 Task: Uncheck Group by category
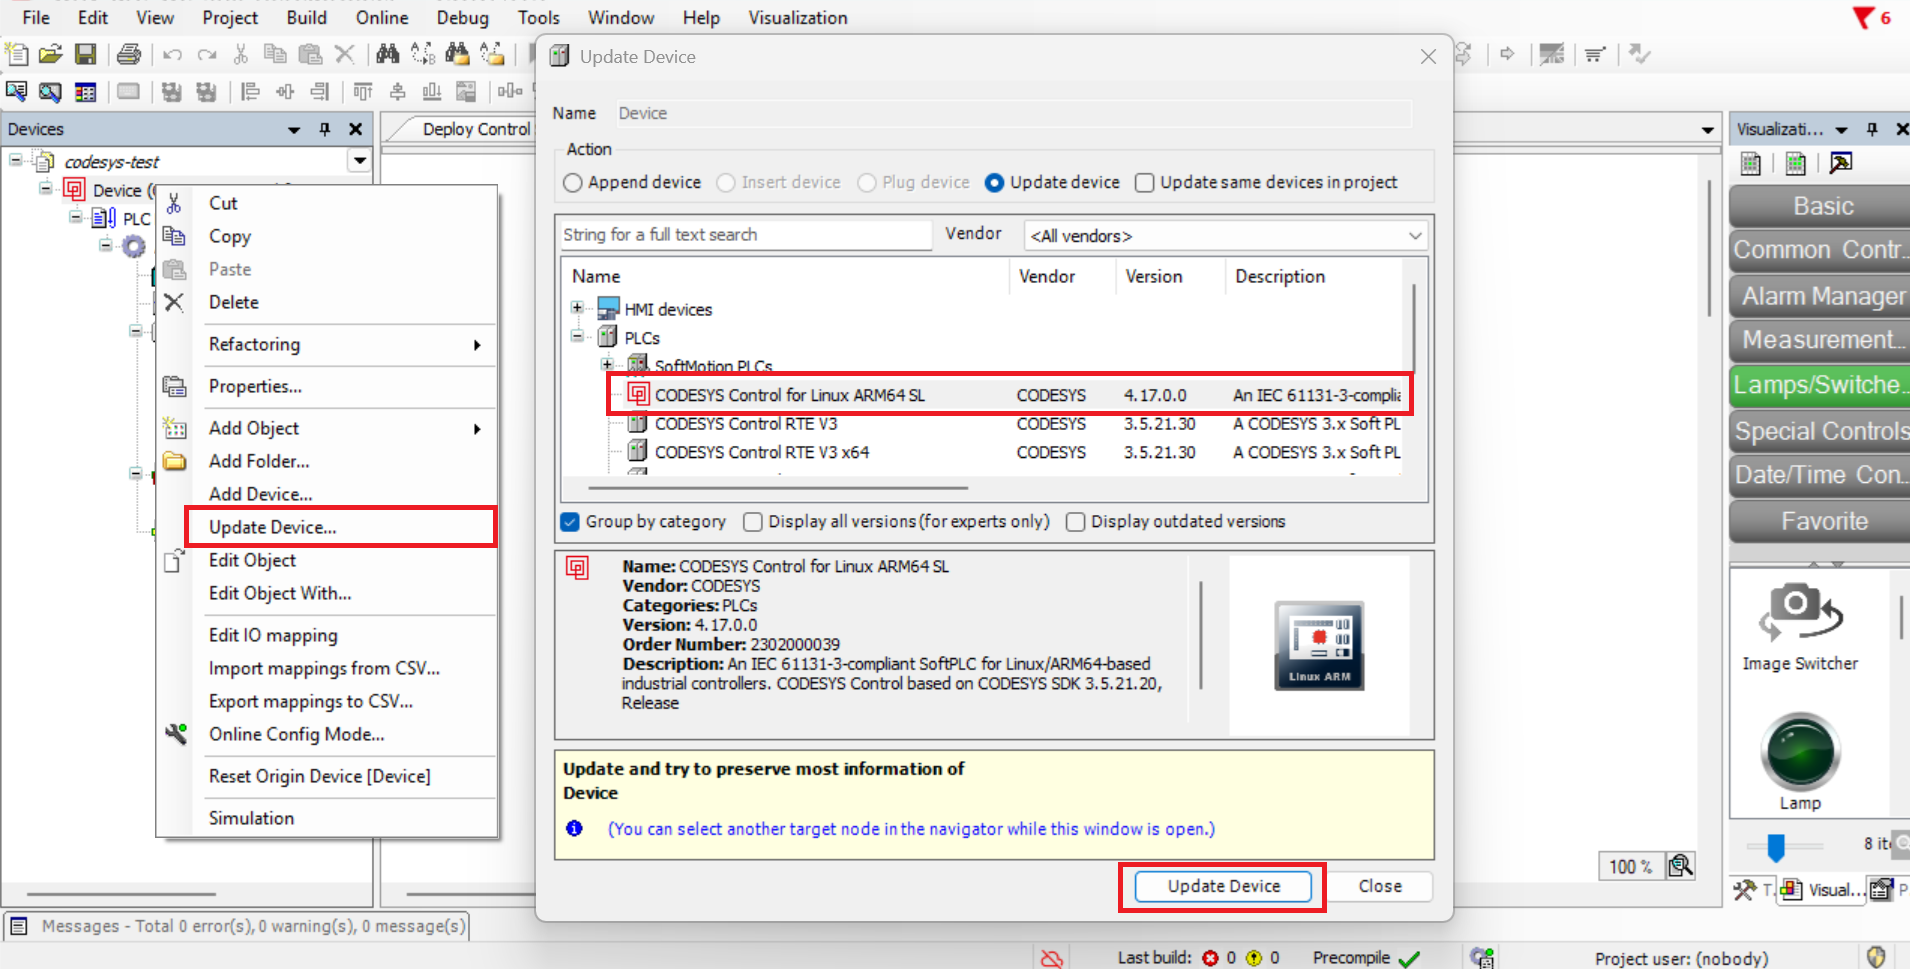(x=570, y=522)
